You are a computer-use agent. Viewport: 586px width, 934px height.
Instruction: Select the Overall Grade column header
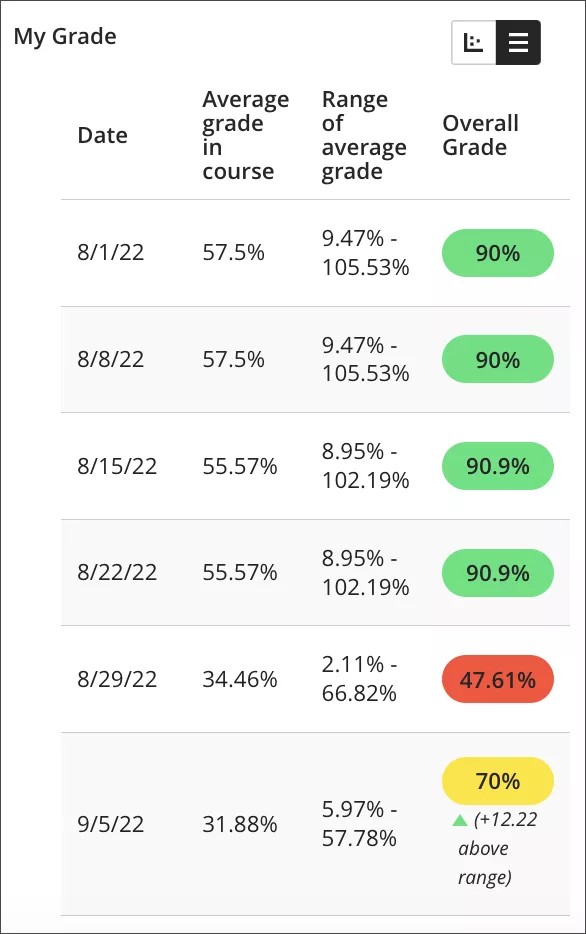pyautogui.click(x=481, y=135)
